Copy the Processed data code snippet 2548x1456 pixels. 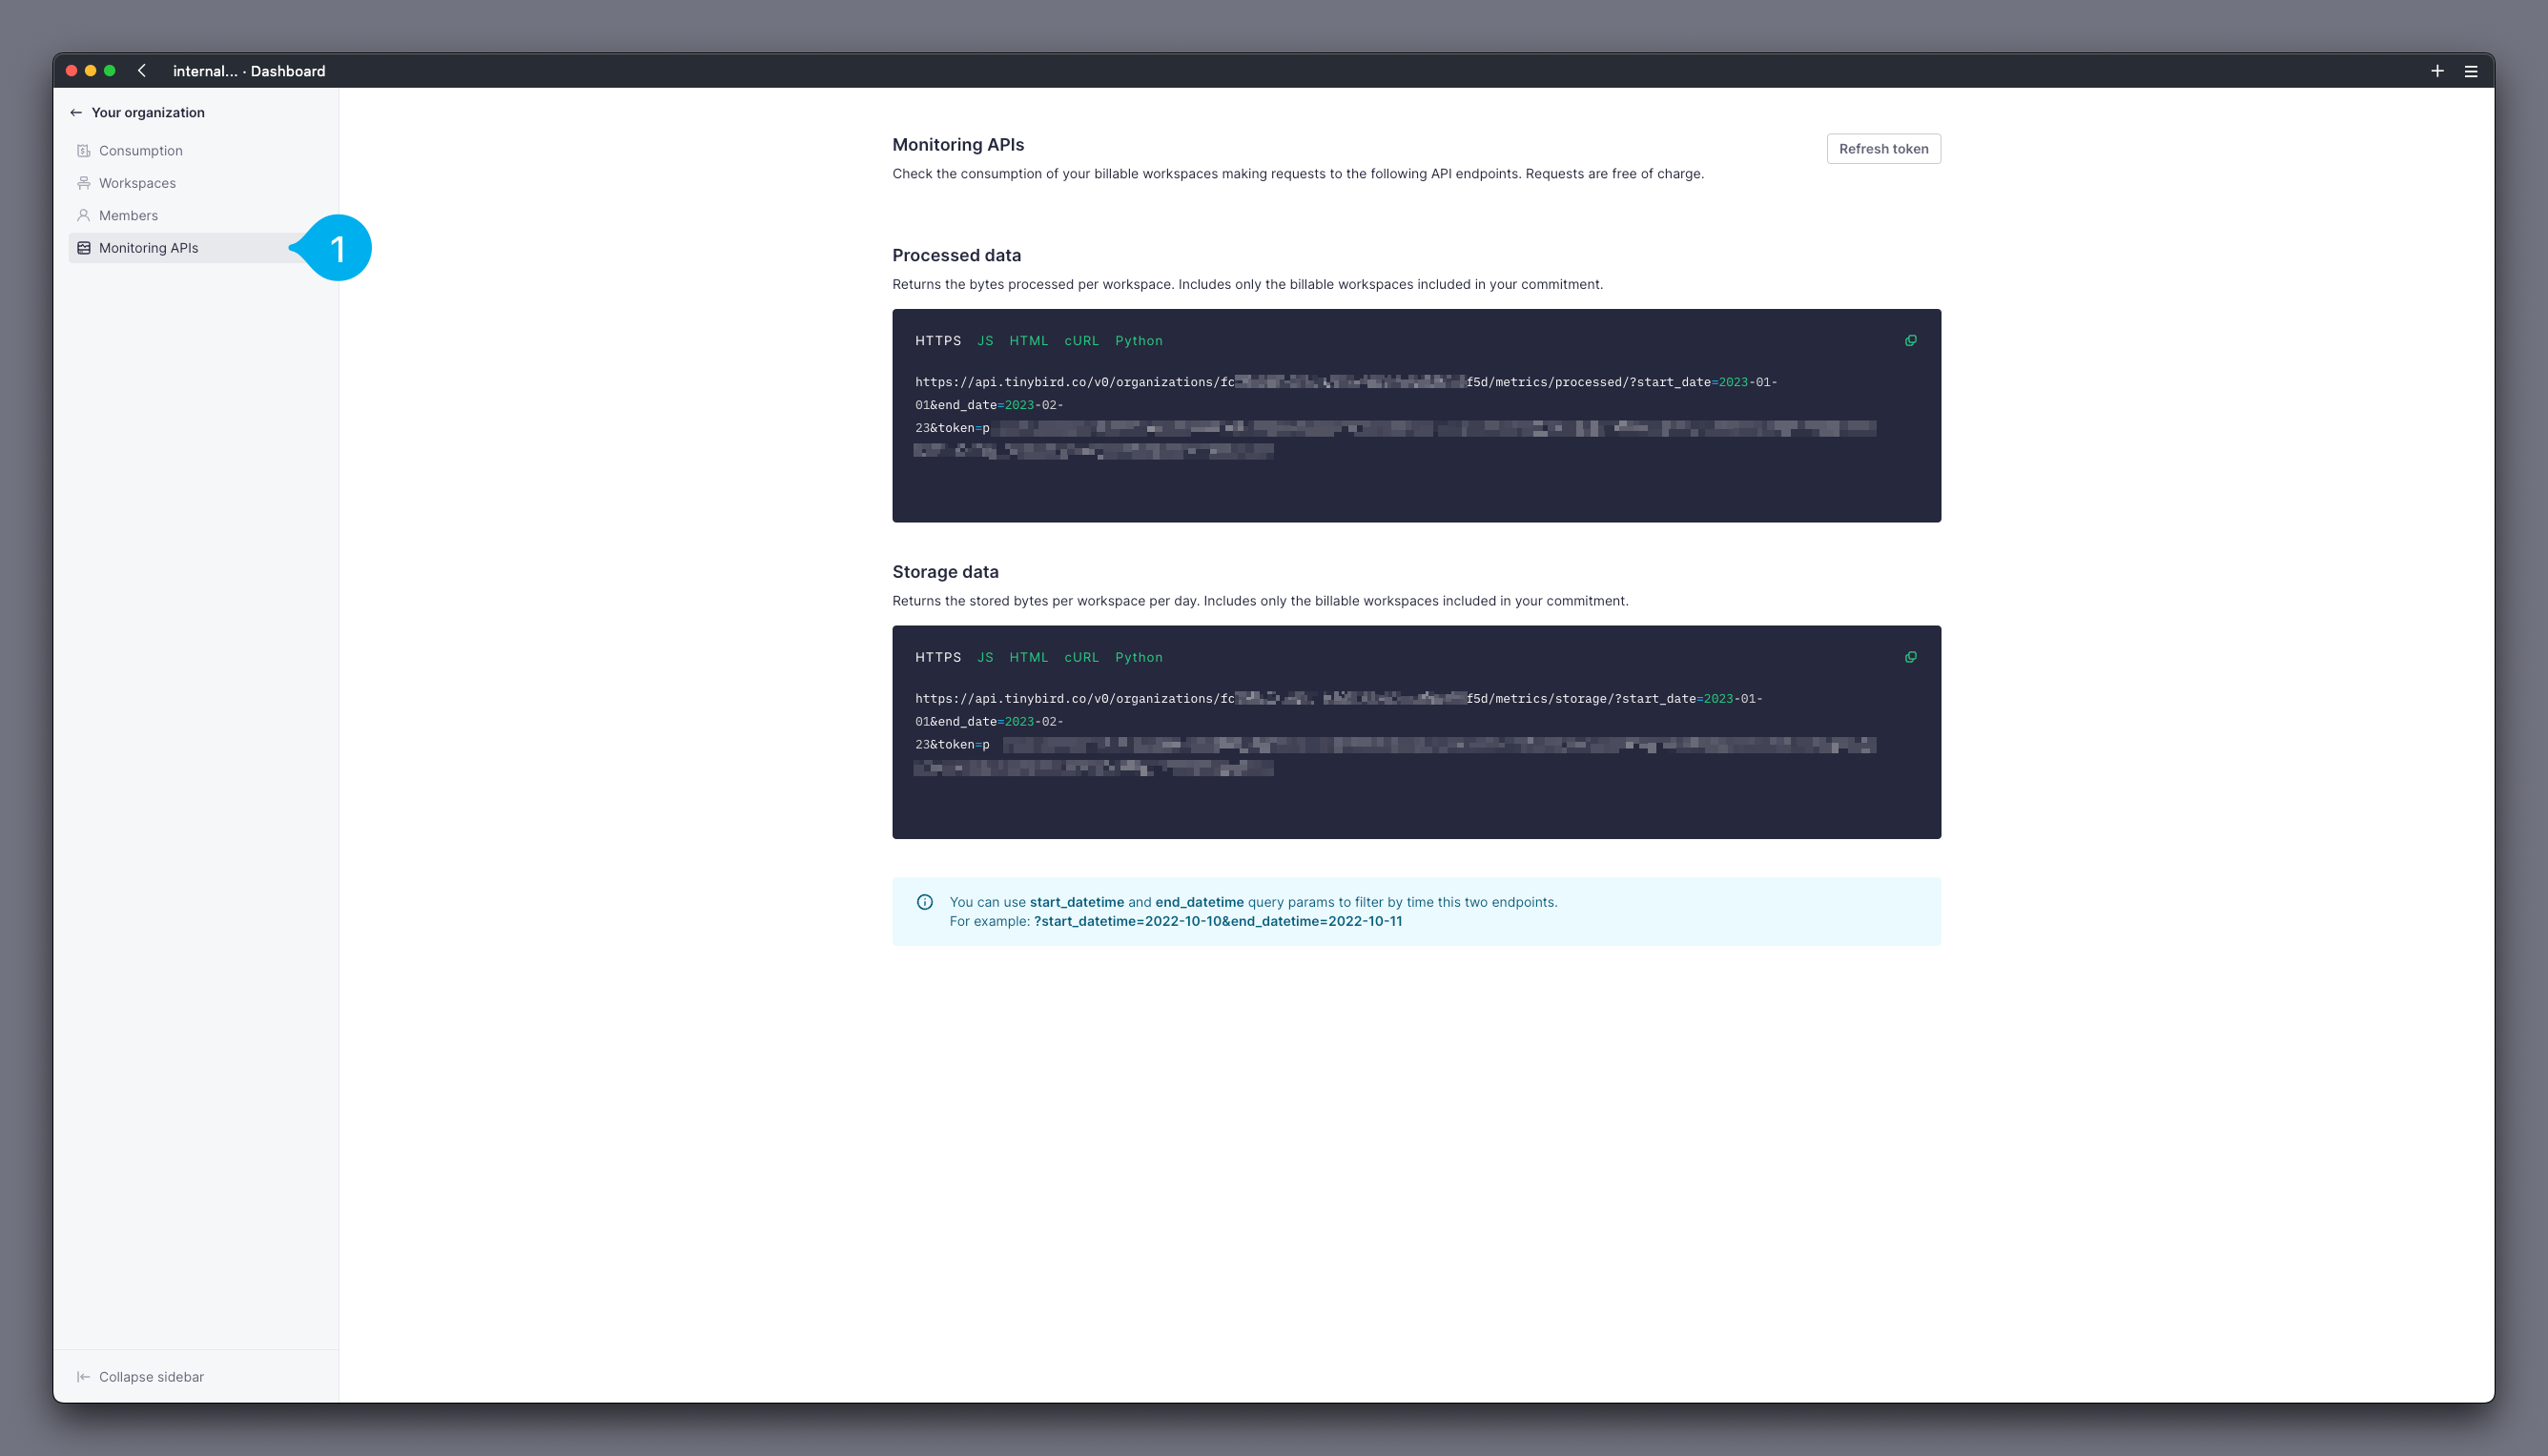point(1910,341)
